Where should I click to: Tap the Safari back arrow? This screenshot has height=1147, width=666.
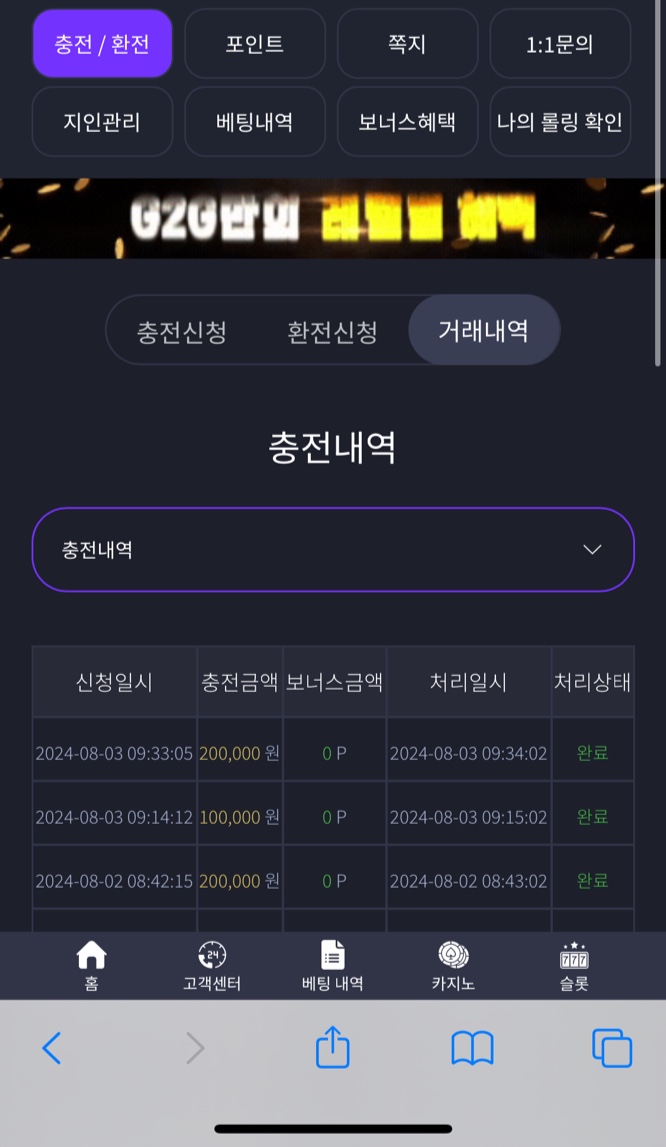(51, 1048)
